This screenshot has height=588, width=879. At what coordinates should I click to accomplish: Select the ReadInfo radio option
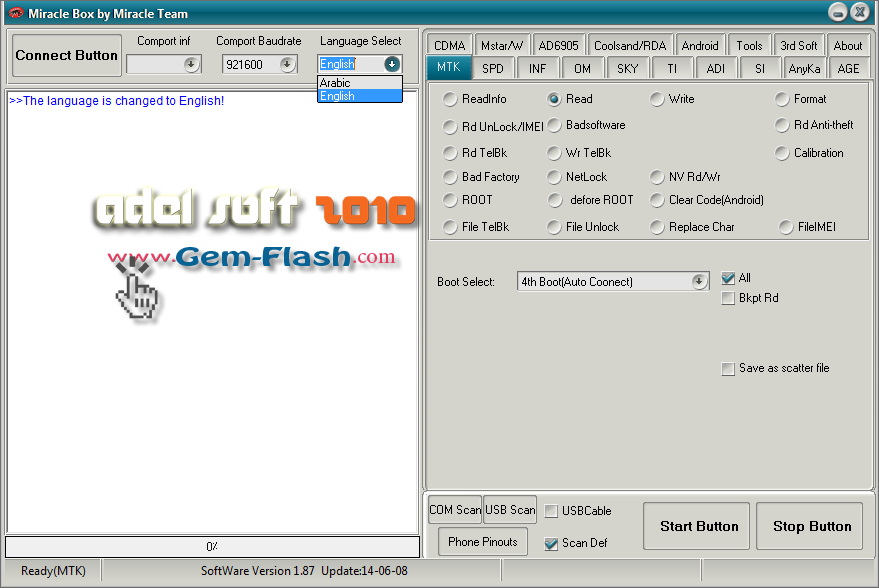coord(450,99)
